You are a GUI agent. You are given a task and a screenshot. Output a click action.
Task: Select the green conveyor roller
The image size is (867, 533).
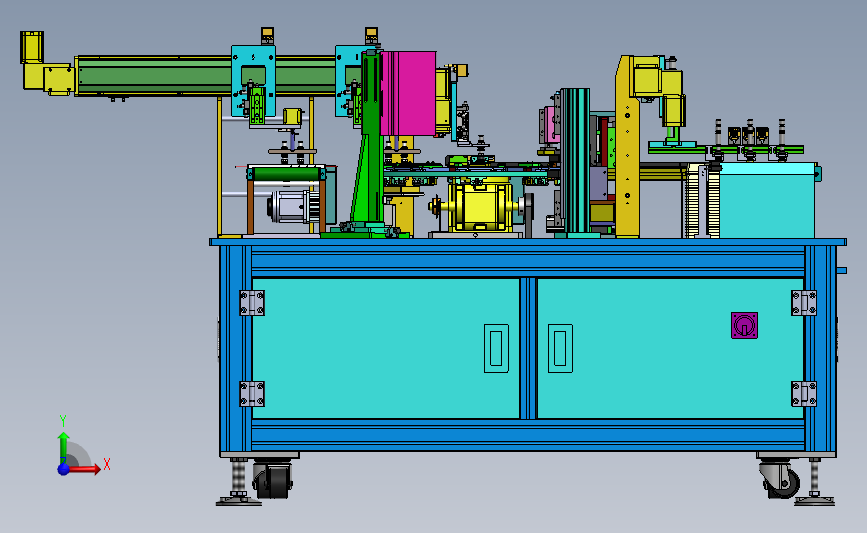[286, 175]
